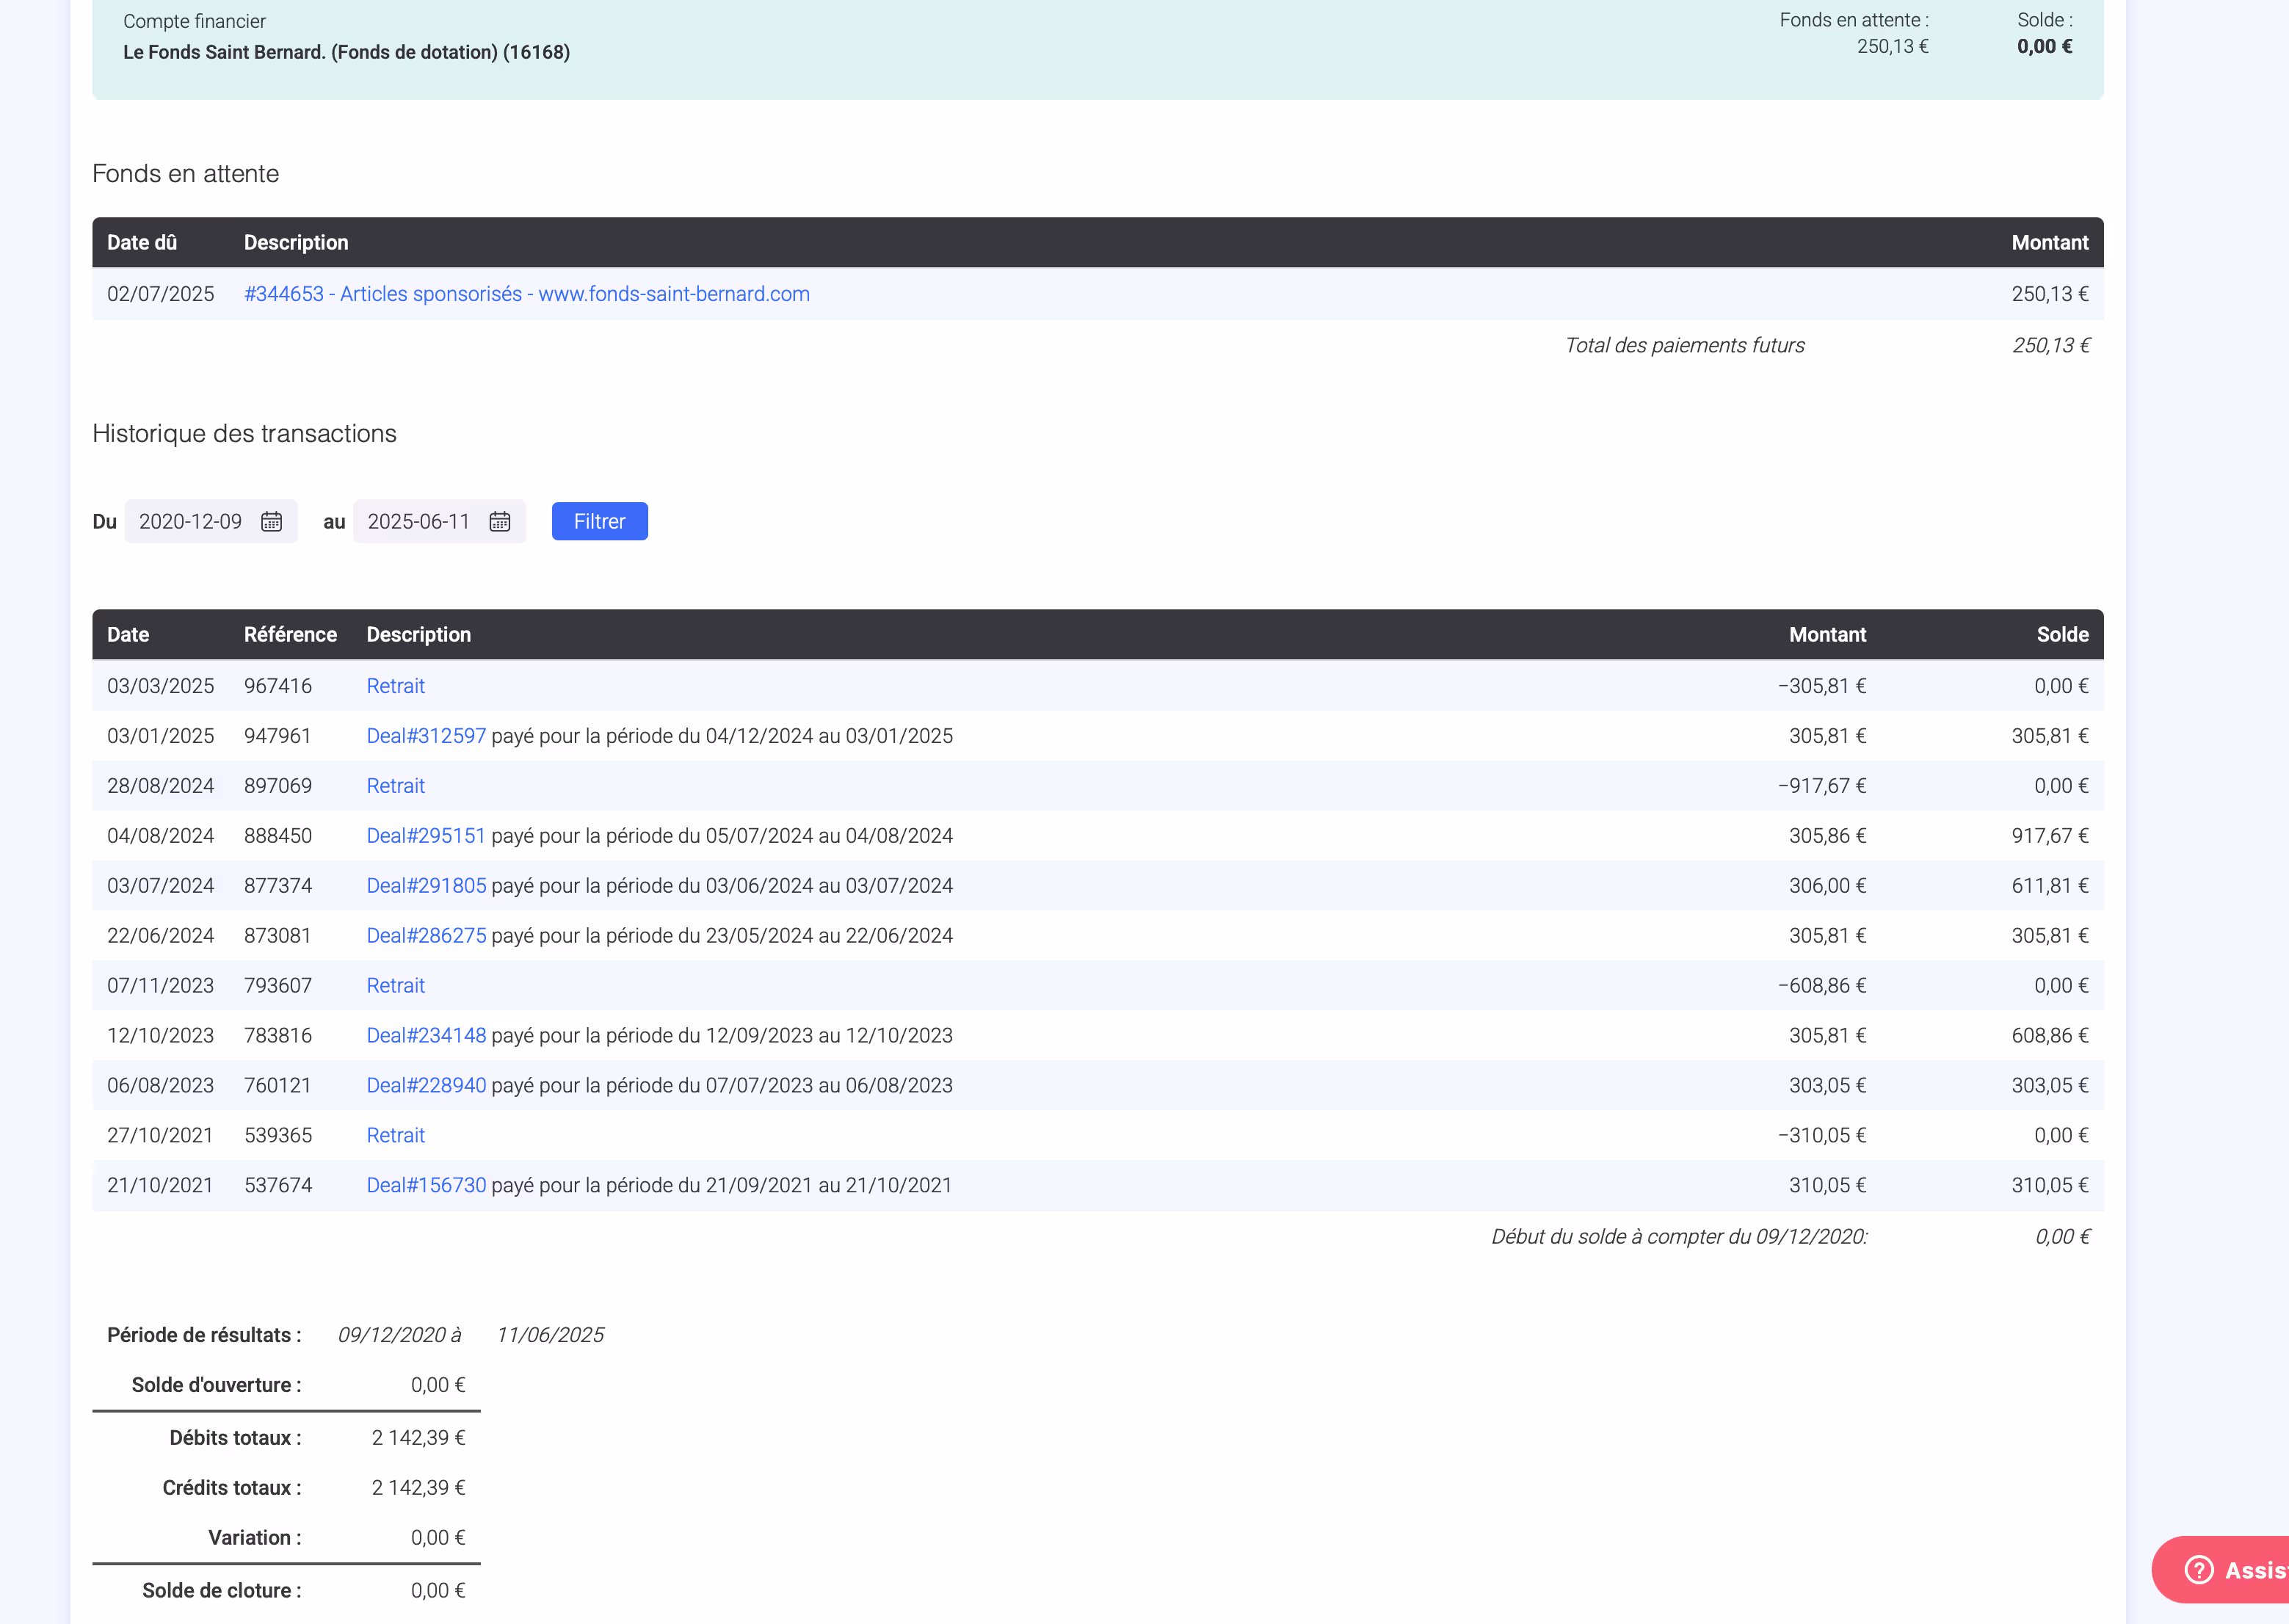This screenshot has height=1624, width=2289.
Task: Open the end date calendar picker icon
Action: coord(500,521)
